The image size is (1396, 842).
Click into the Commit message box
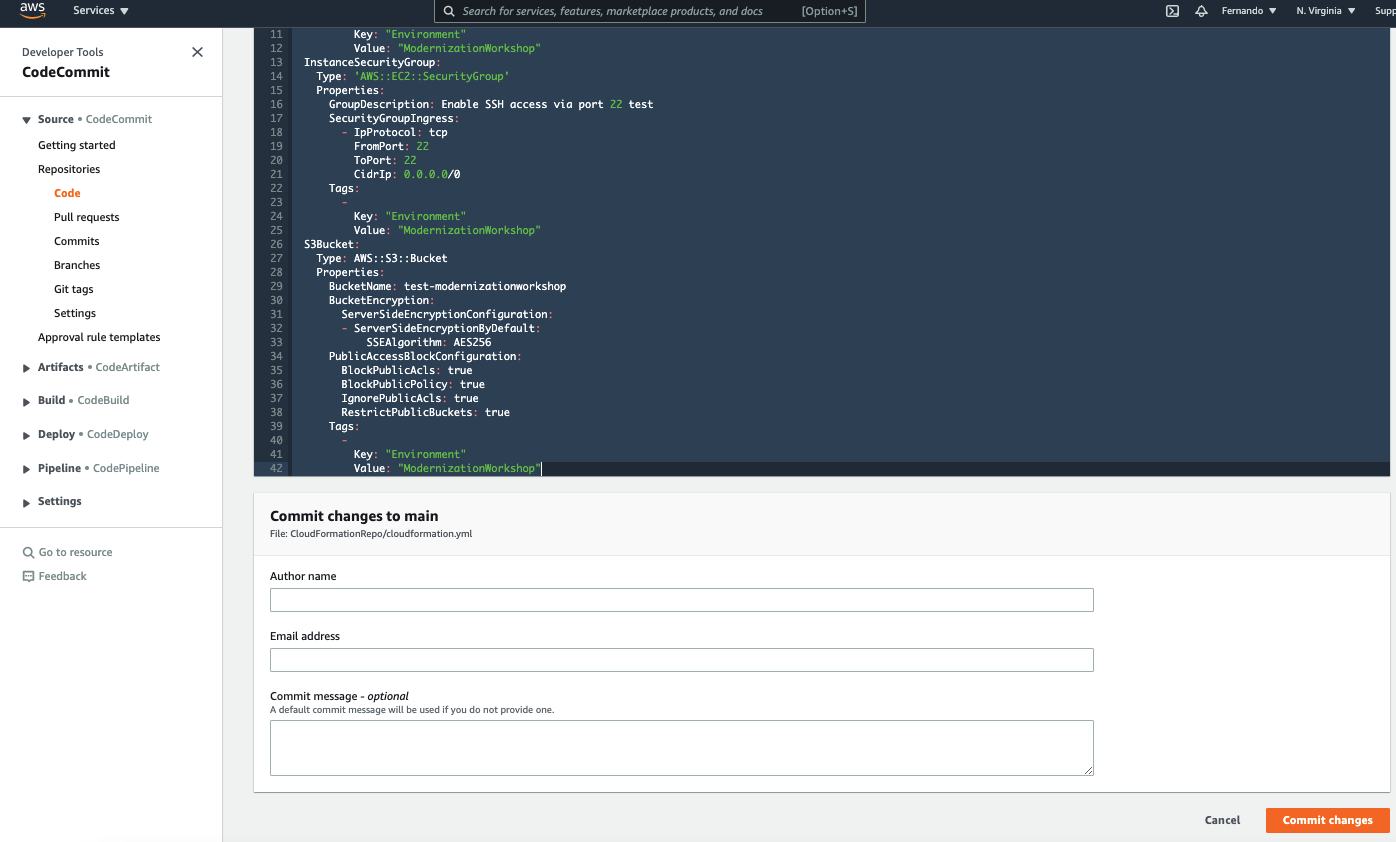pyautogui.click(x=681, y=748)
